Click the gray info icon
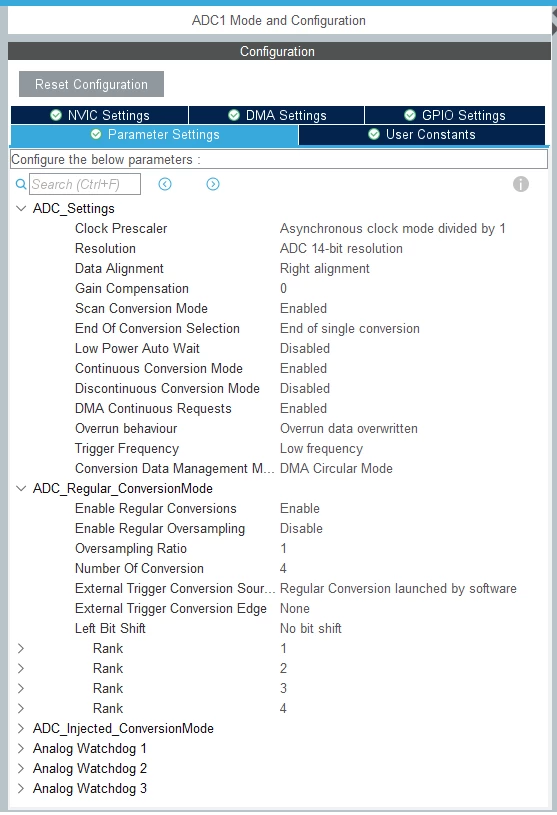The height and width of the screenshot is (815, 557). [x=521, y=184]
